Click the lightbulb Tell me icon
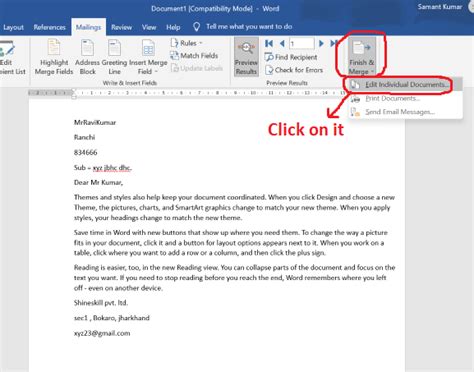Screen dimensions: 474x372 (196, 27)
